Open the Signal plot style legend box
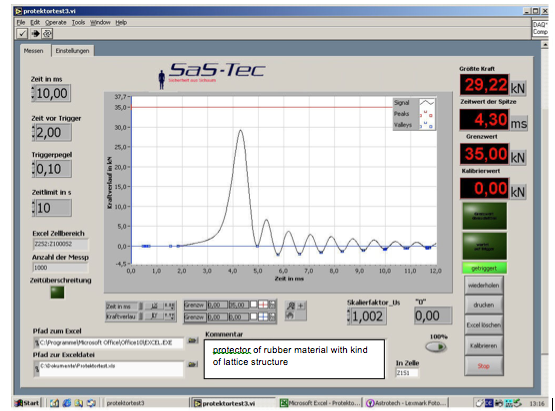Image resolution: width=555 pixels, height=411 pixels. point(427,103)
